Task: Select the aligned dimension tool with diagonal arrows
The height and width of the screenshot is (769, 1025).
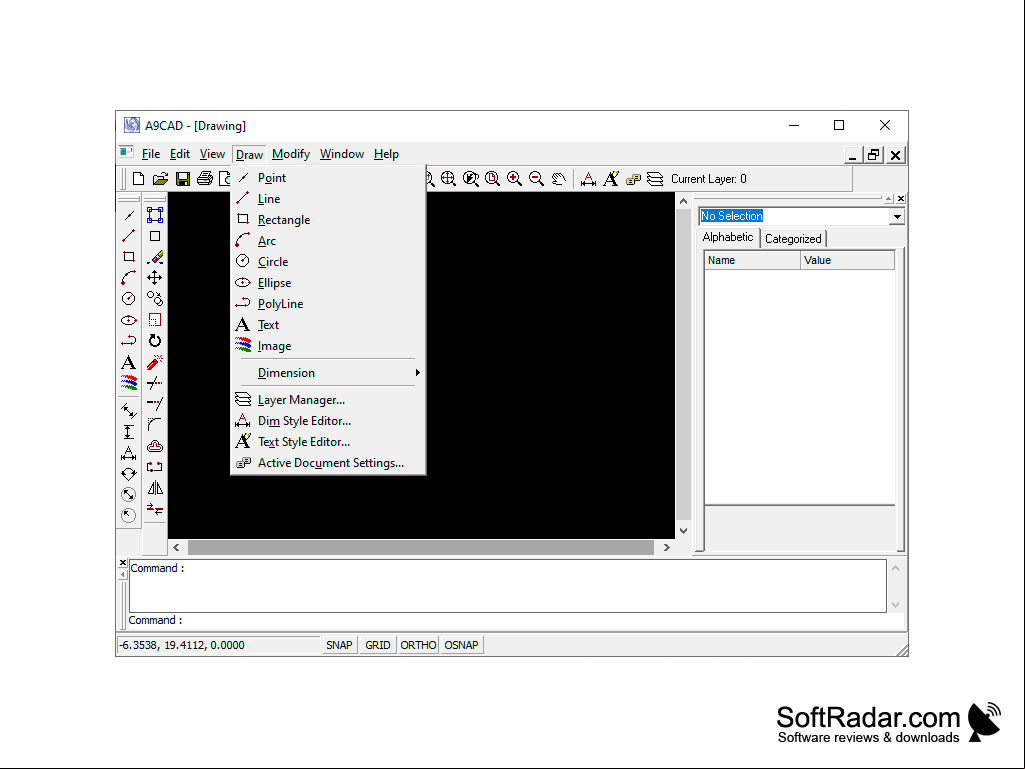Action: pos(129,411)
